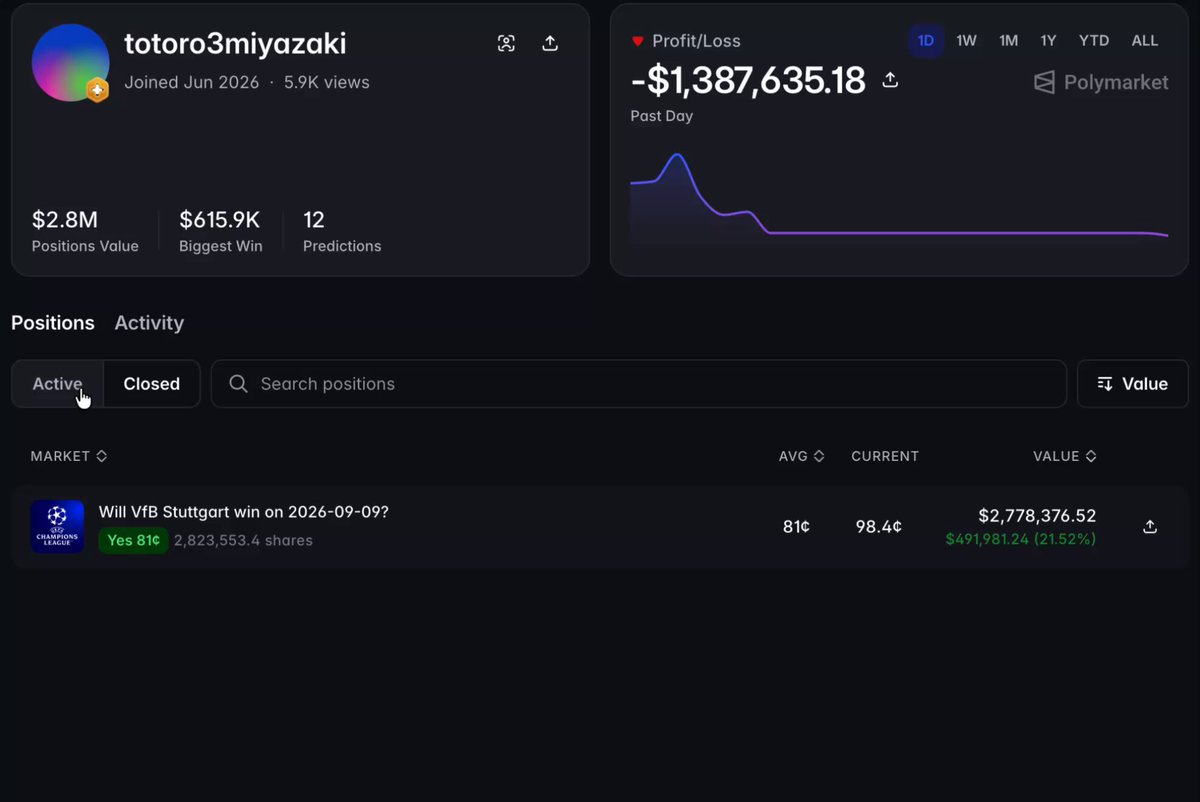Click the 12 Predictions count
The image size is (1200, 802).
pyautogui.click(x=314, y=220)
